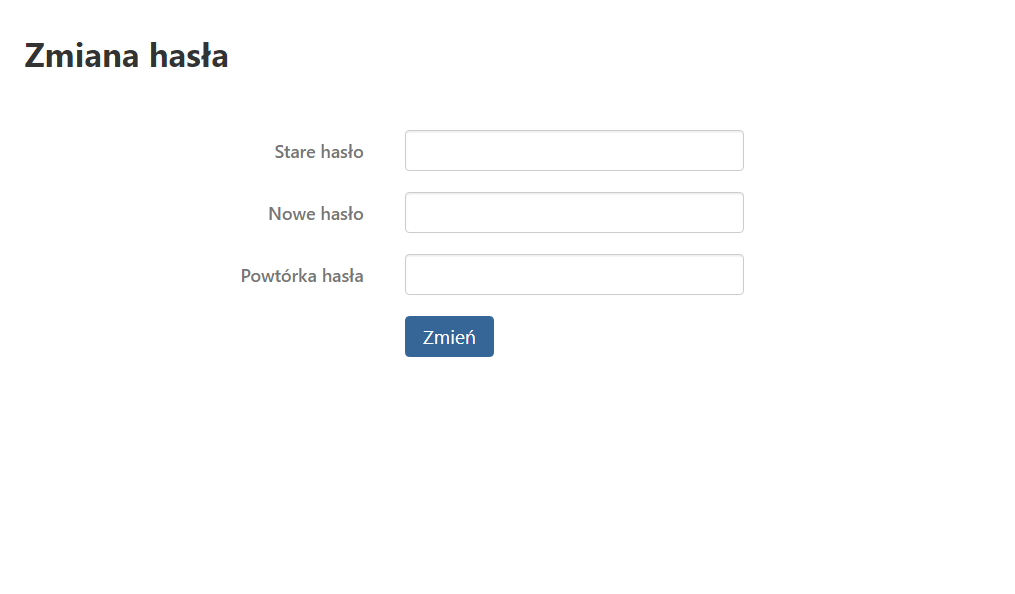Screen dimensions: 1015x594
Task: Select the field beside Powtórka hasła
Action: pos(574,274)
